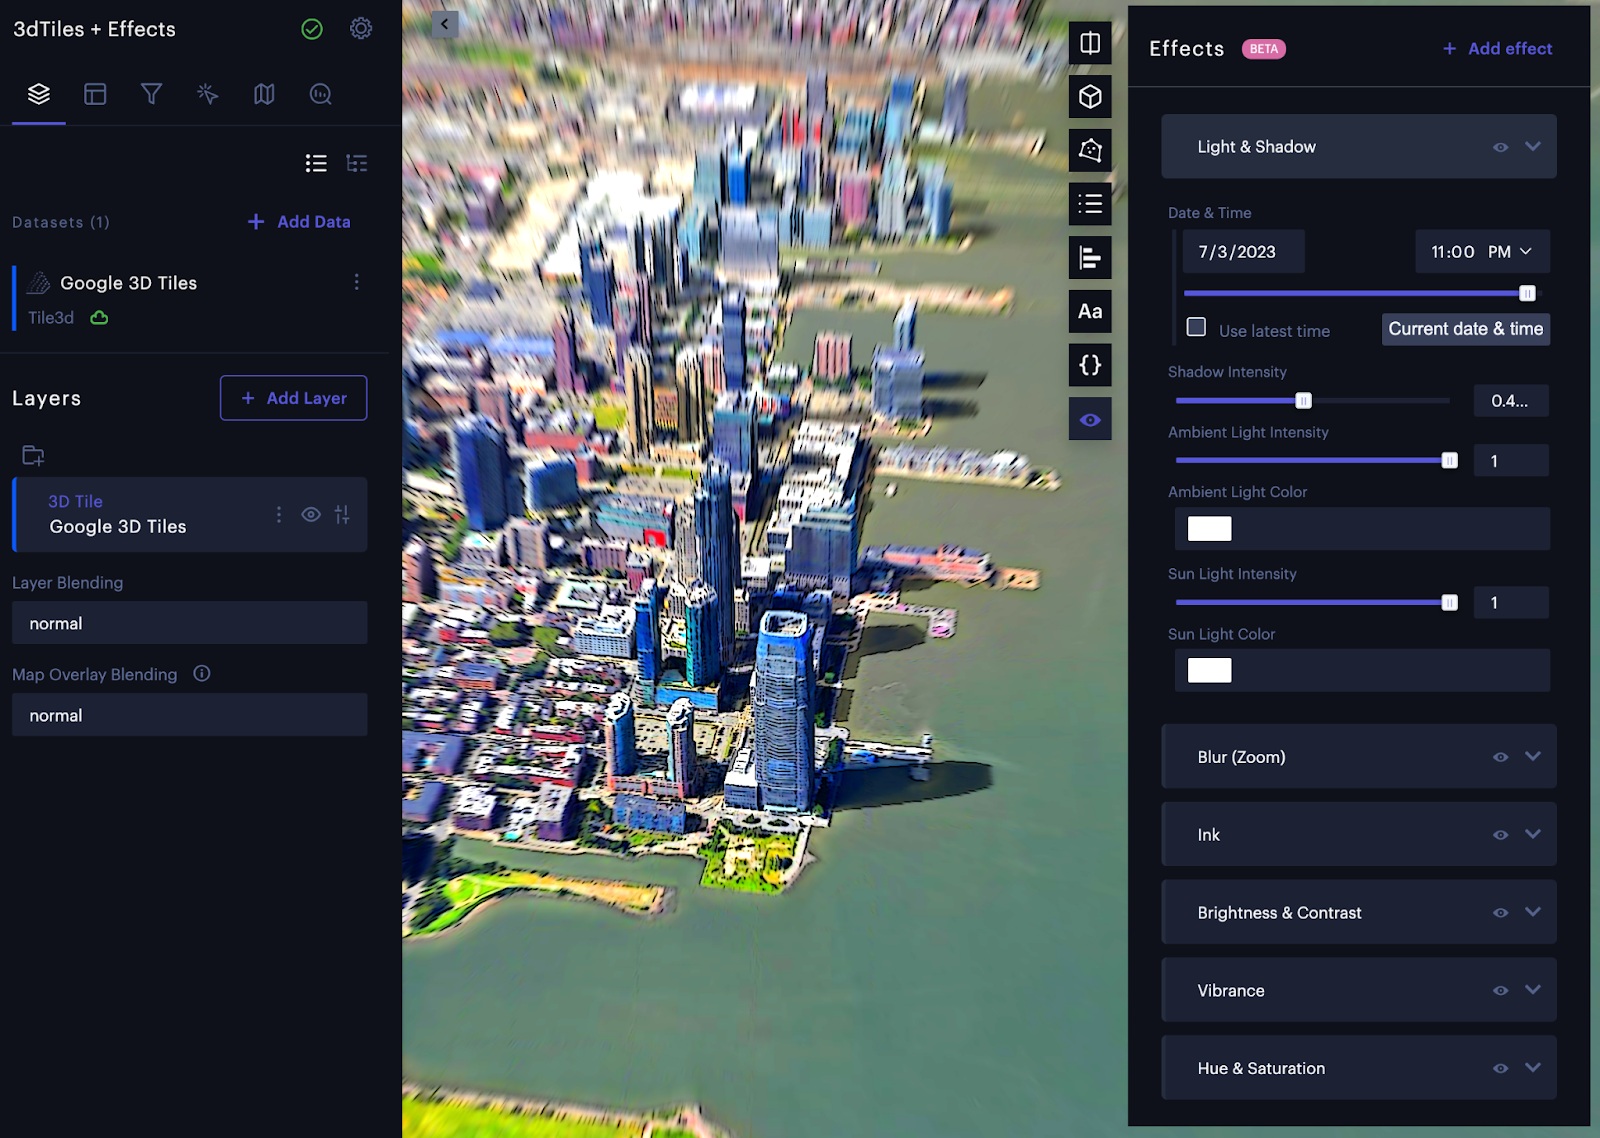This screenshot has height=1138, width=1600.
Task: Create a new layer group folder
Action: coord(33,456)
